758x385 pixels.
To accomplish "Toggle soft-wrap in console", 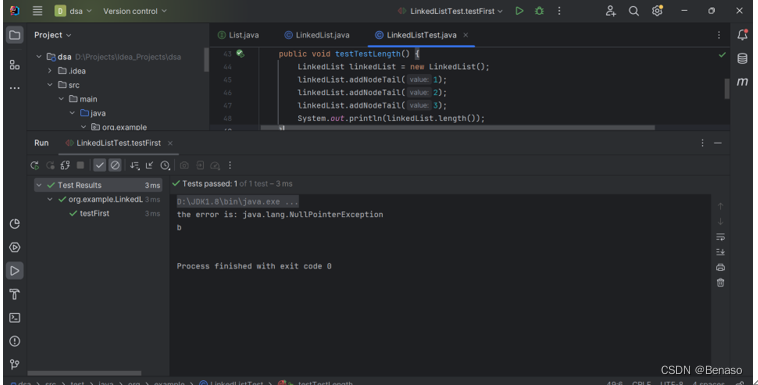I will point(720,237).
